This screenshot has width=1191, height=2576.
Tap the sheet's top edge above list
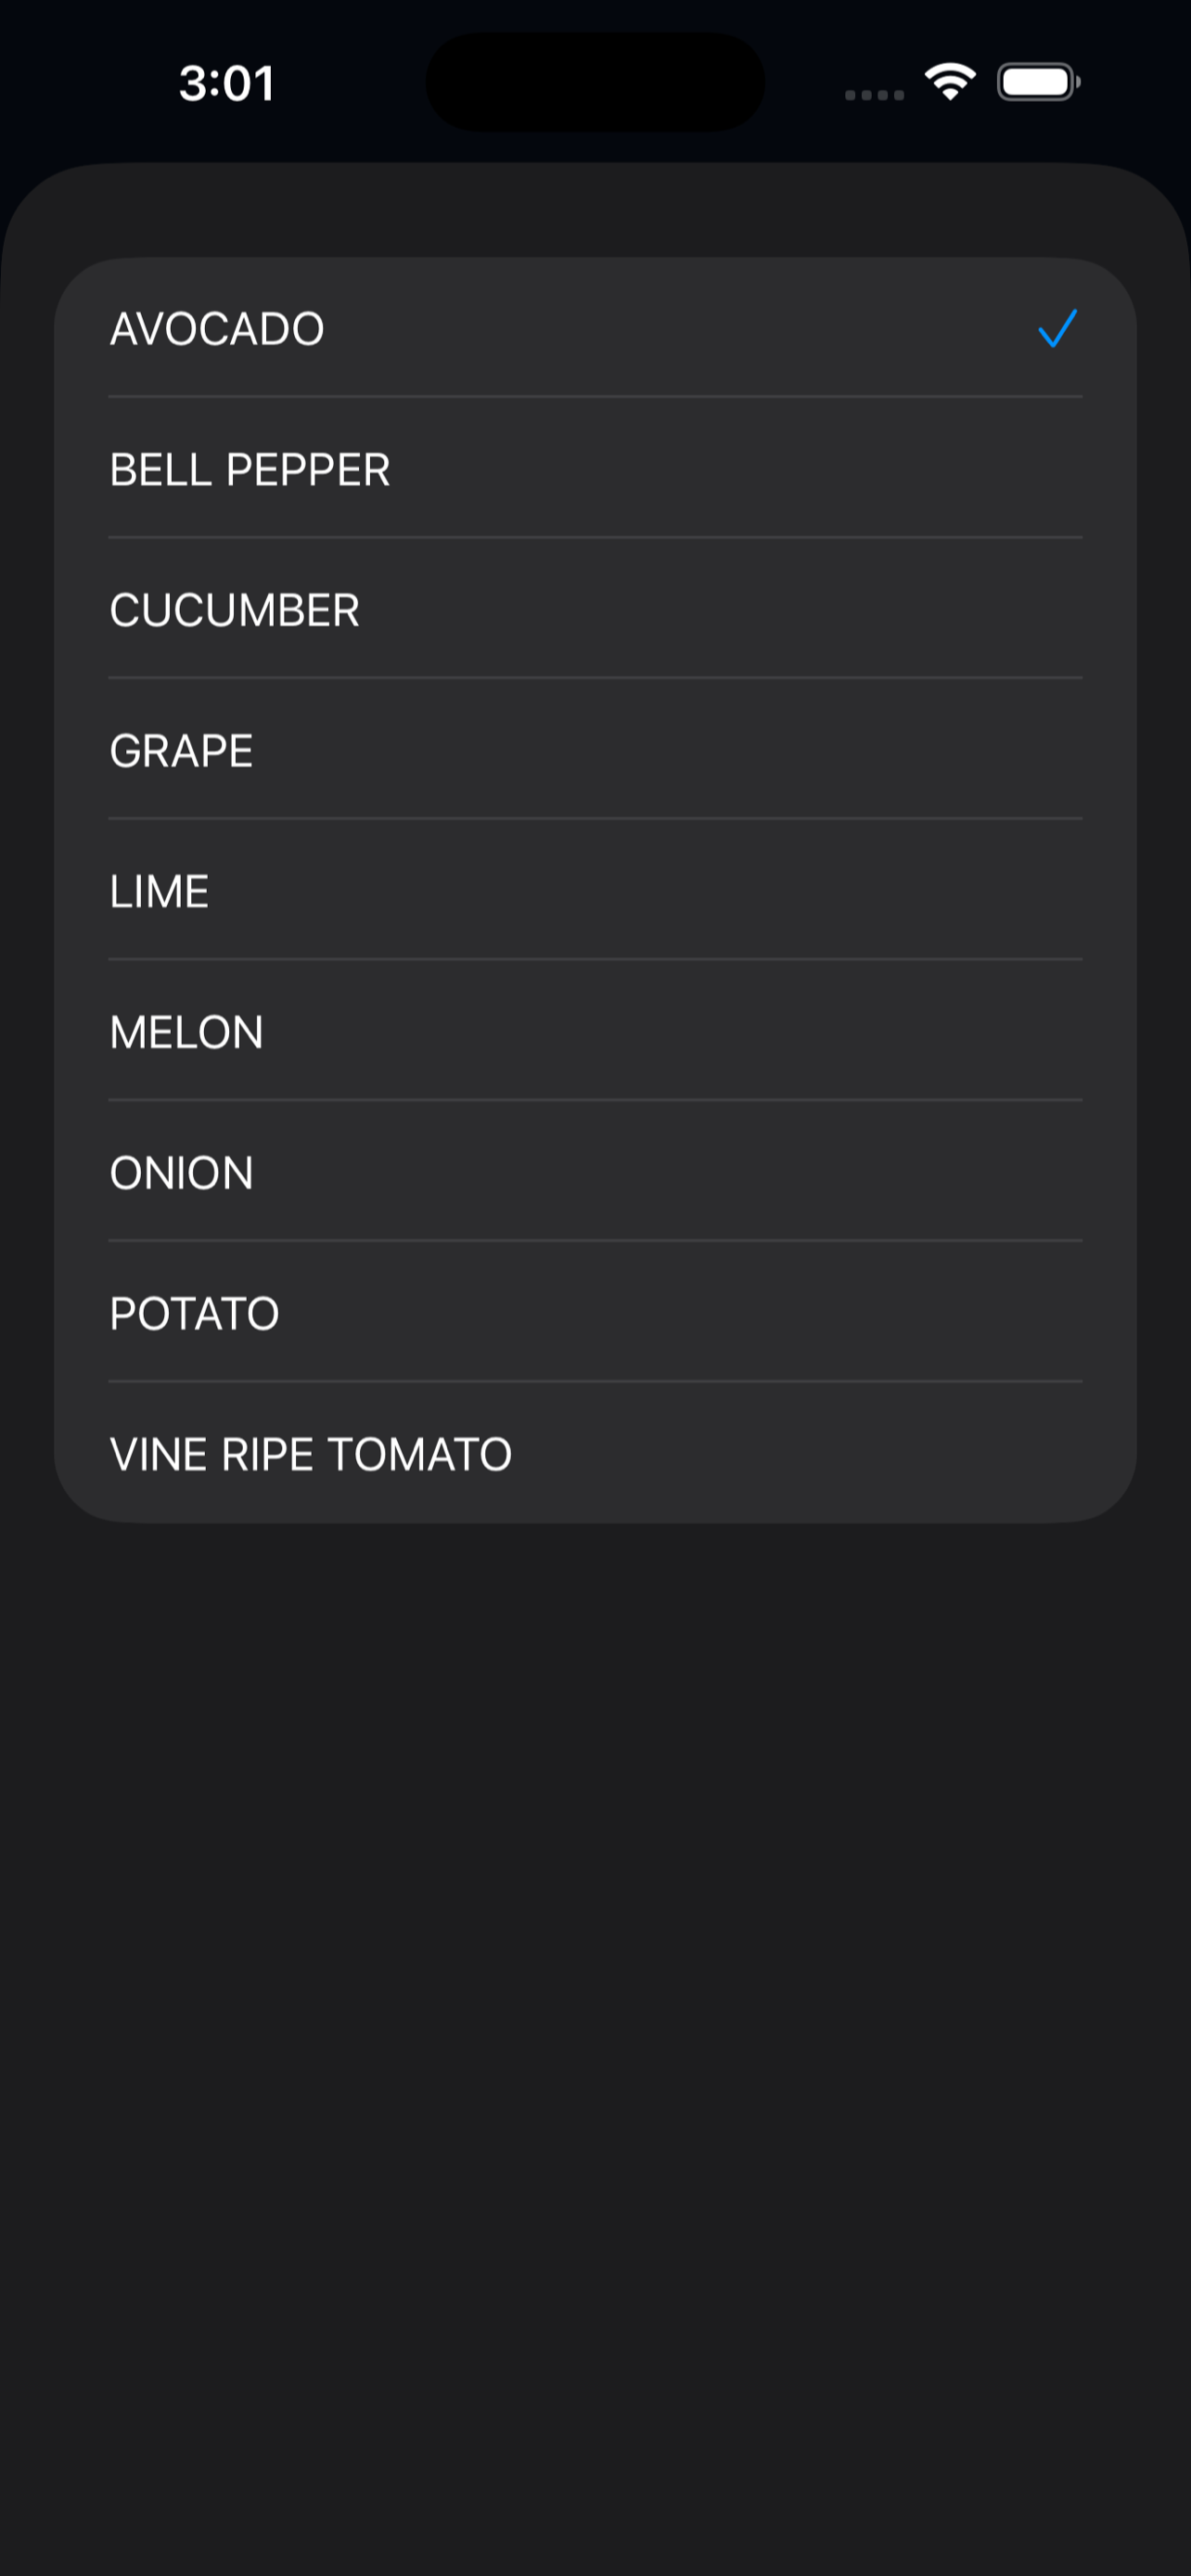point(595,210)
